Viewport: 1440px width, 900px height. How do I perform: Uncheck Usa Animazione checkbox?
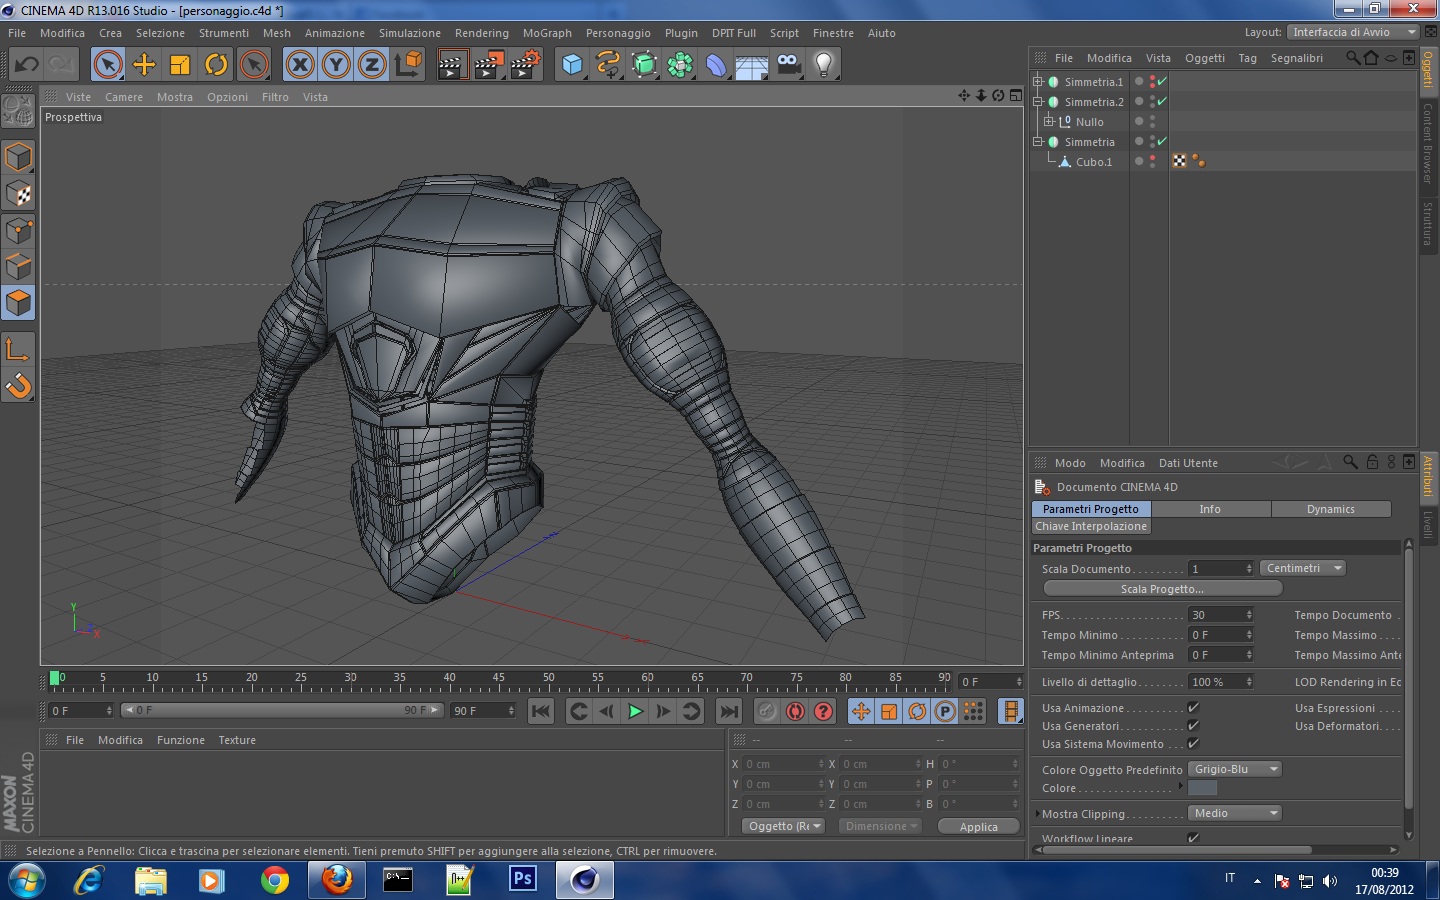pos(1193,708)
